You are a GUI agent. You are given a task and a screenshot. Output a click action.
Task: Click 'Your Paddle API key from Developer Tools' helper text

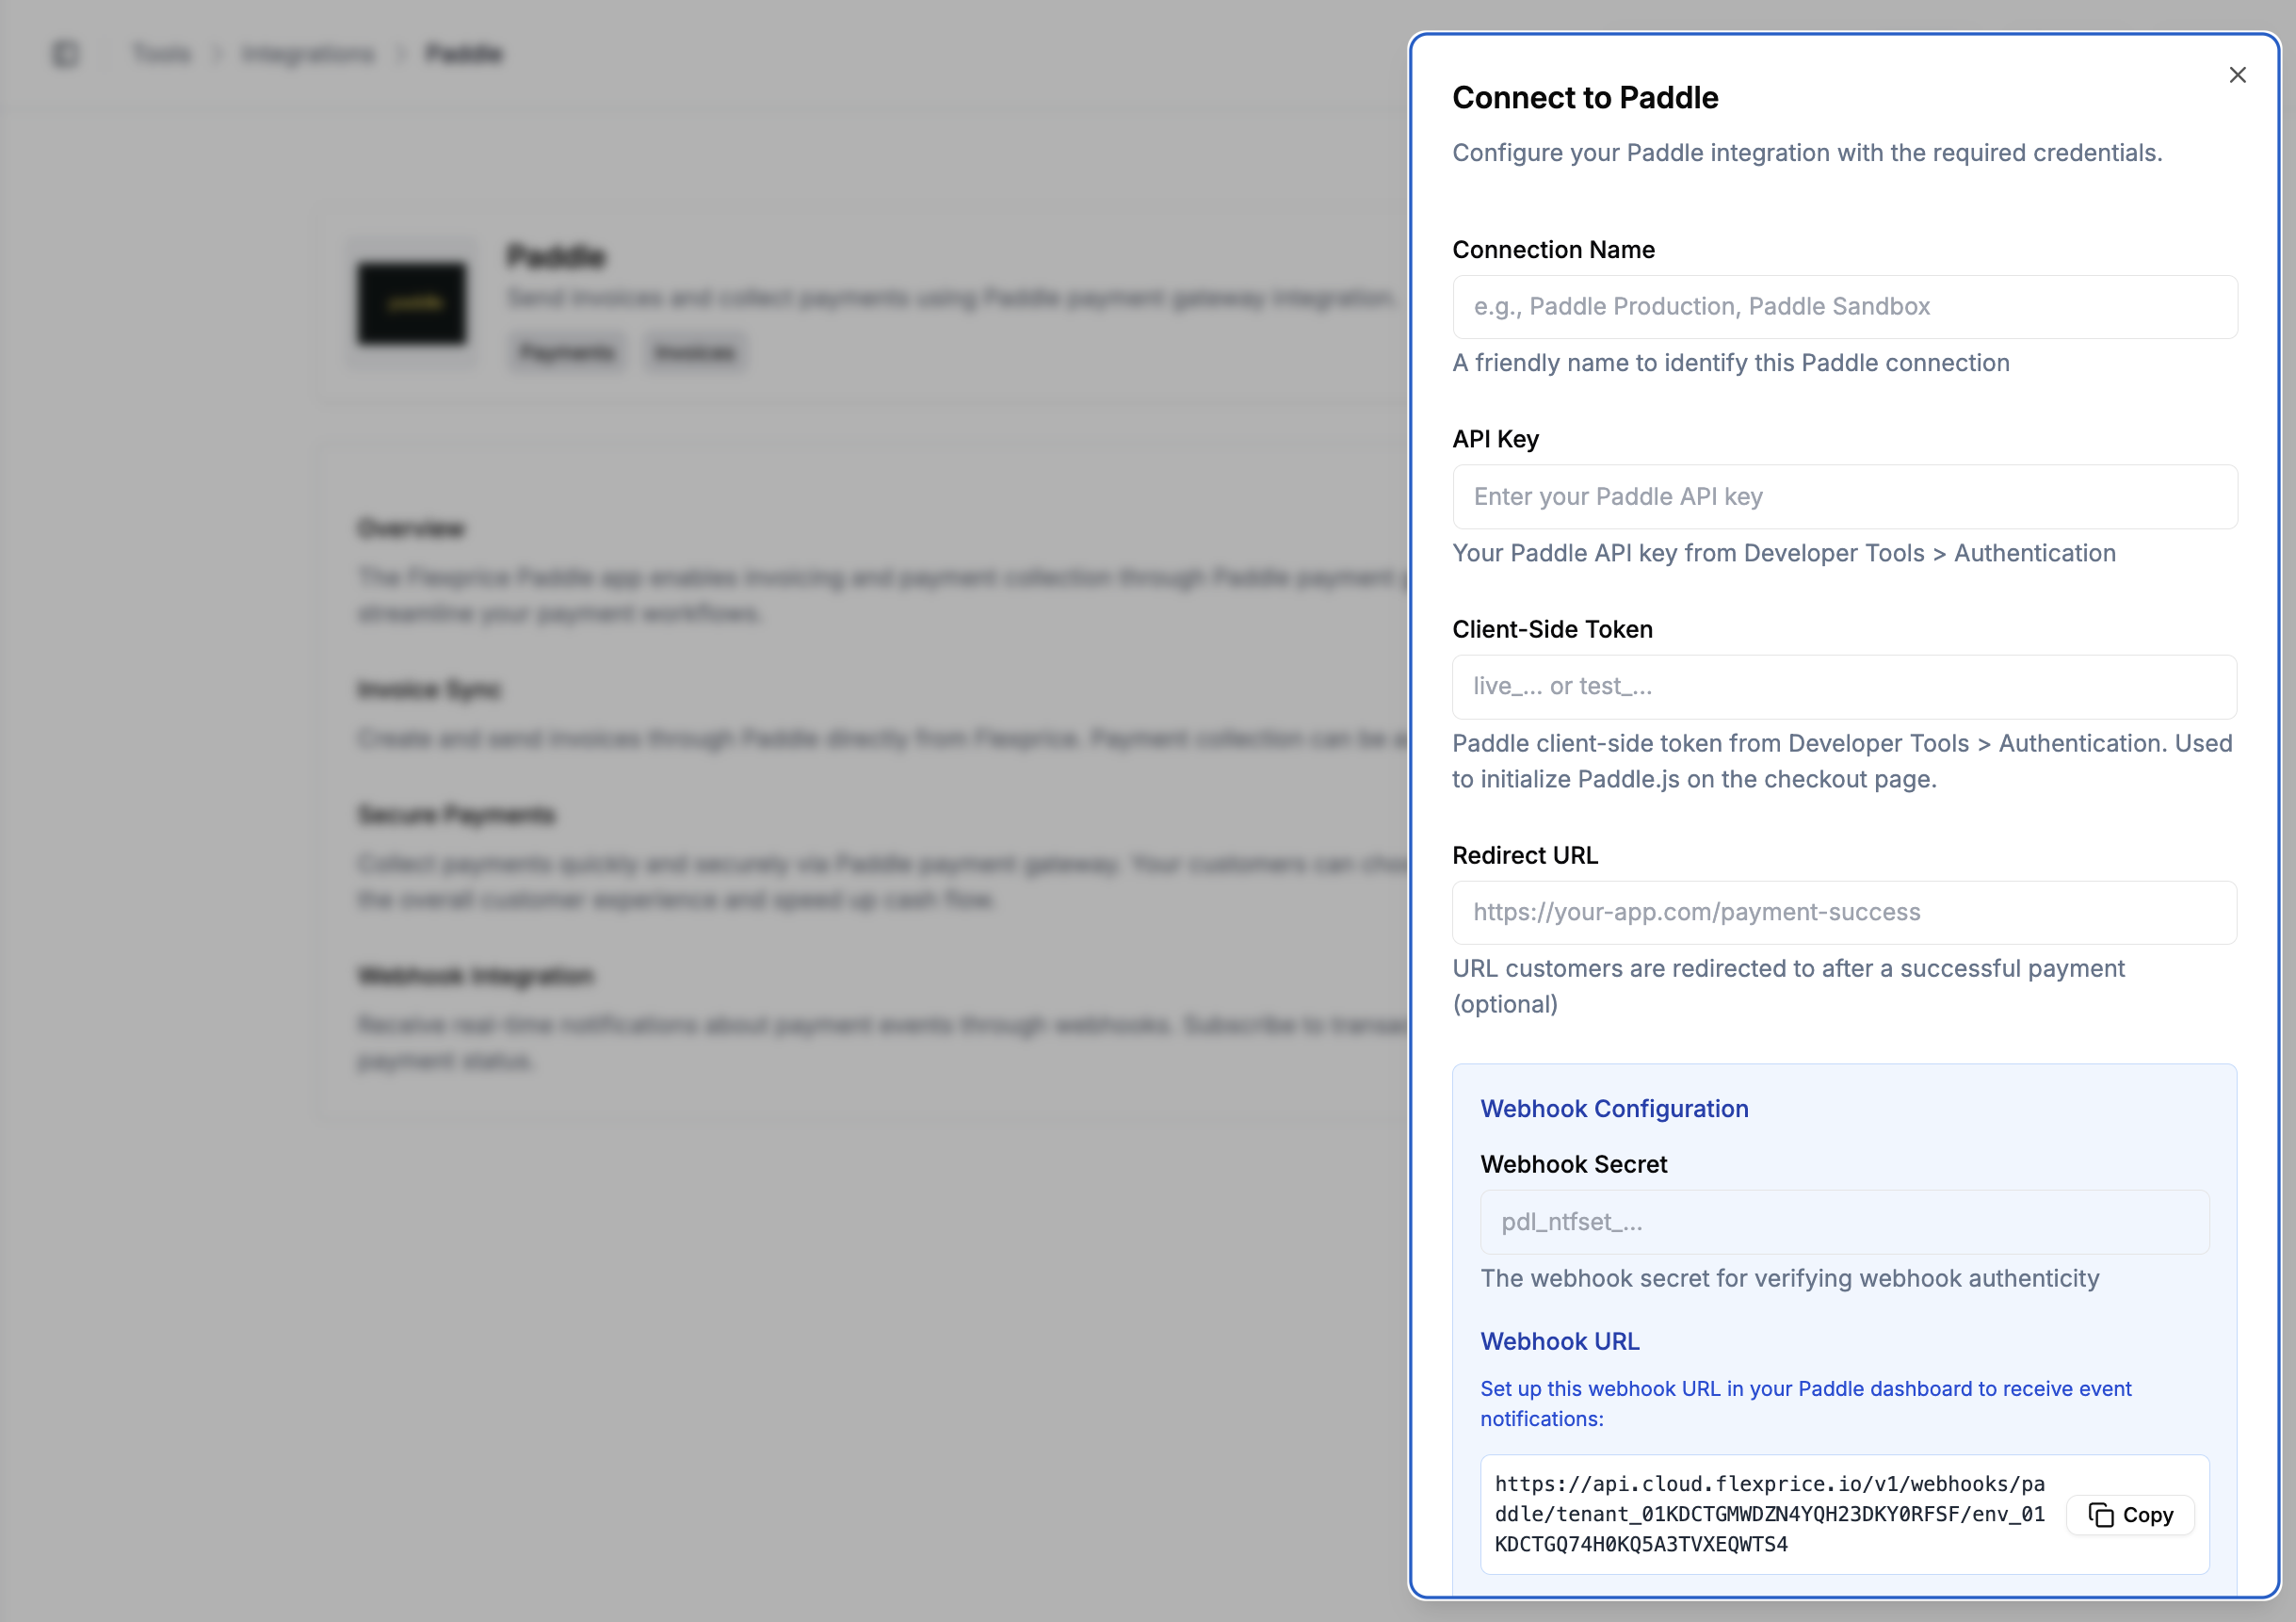tap(1784, 553)
